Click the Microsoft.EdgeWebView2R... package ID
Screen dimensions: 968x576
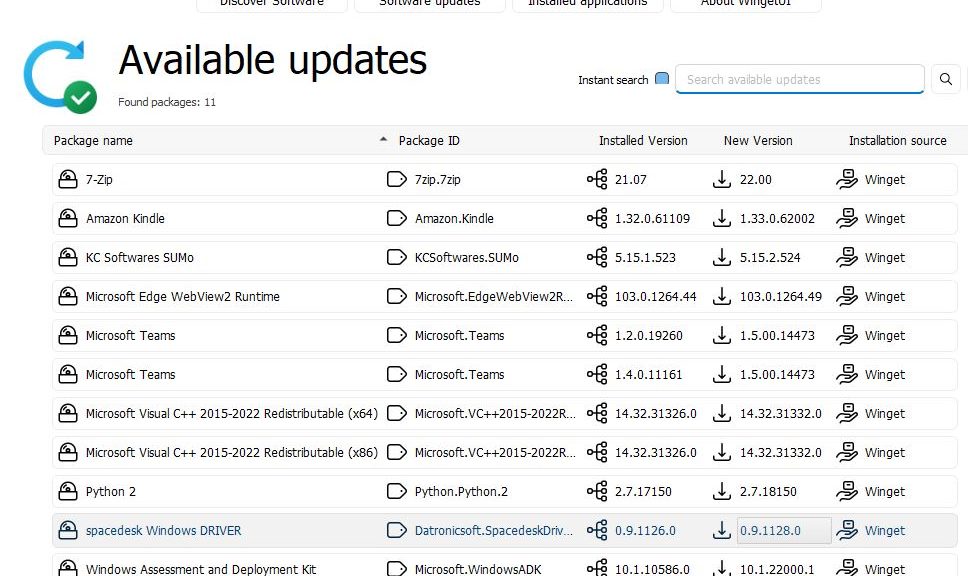(x=494, y=296)
